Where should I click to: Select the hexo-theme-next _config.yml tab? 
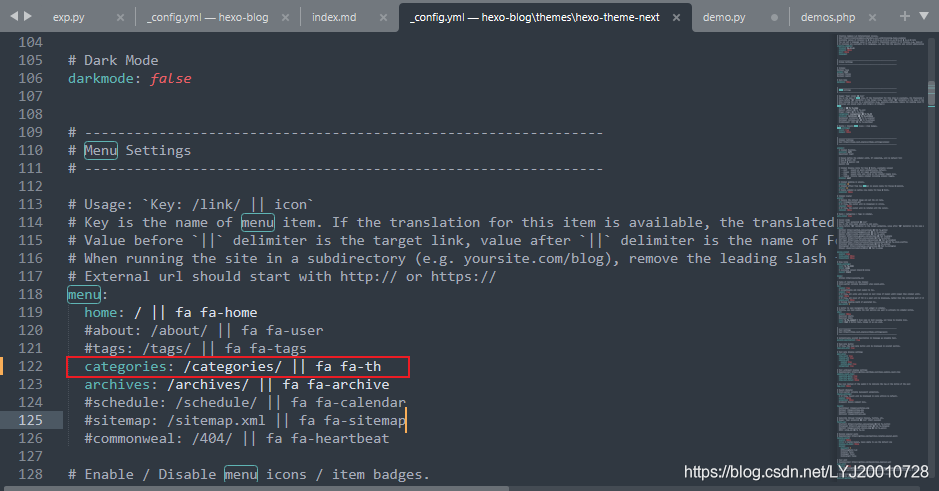point(534,17)
